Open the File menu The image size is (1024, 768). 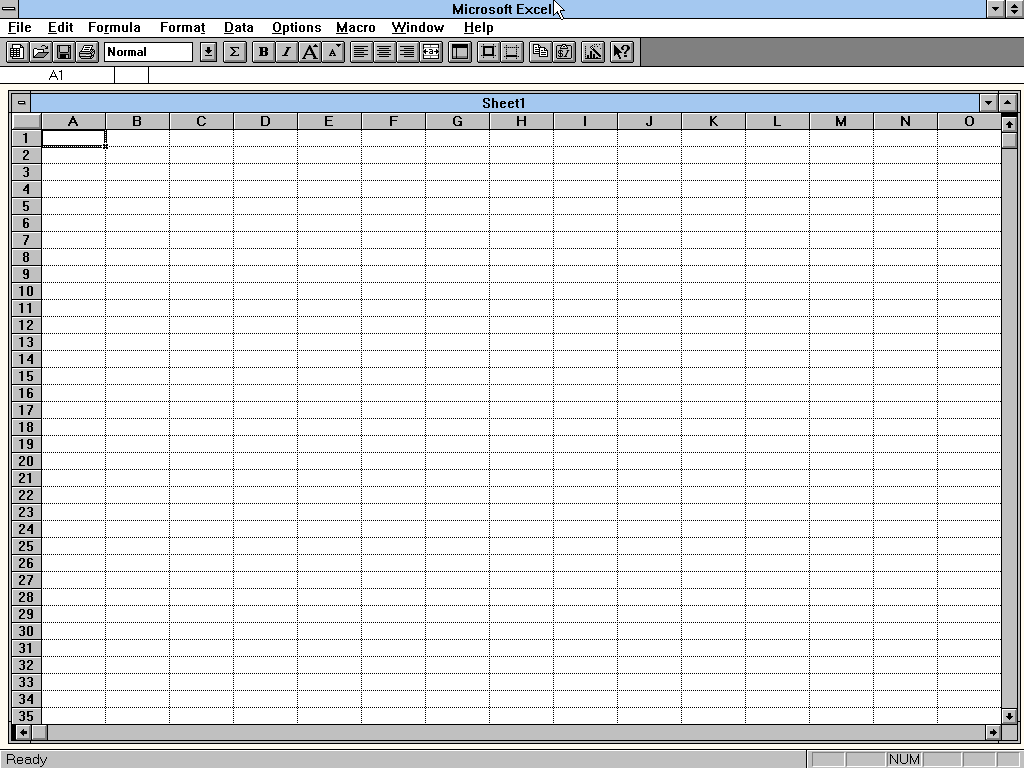pos(20,27)
